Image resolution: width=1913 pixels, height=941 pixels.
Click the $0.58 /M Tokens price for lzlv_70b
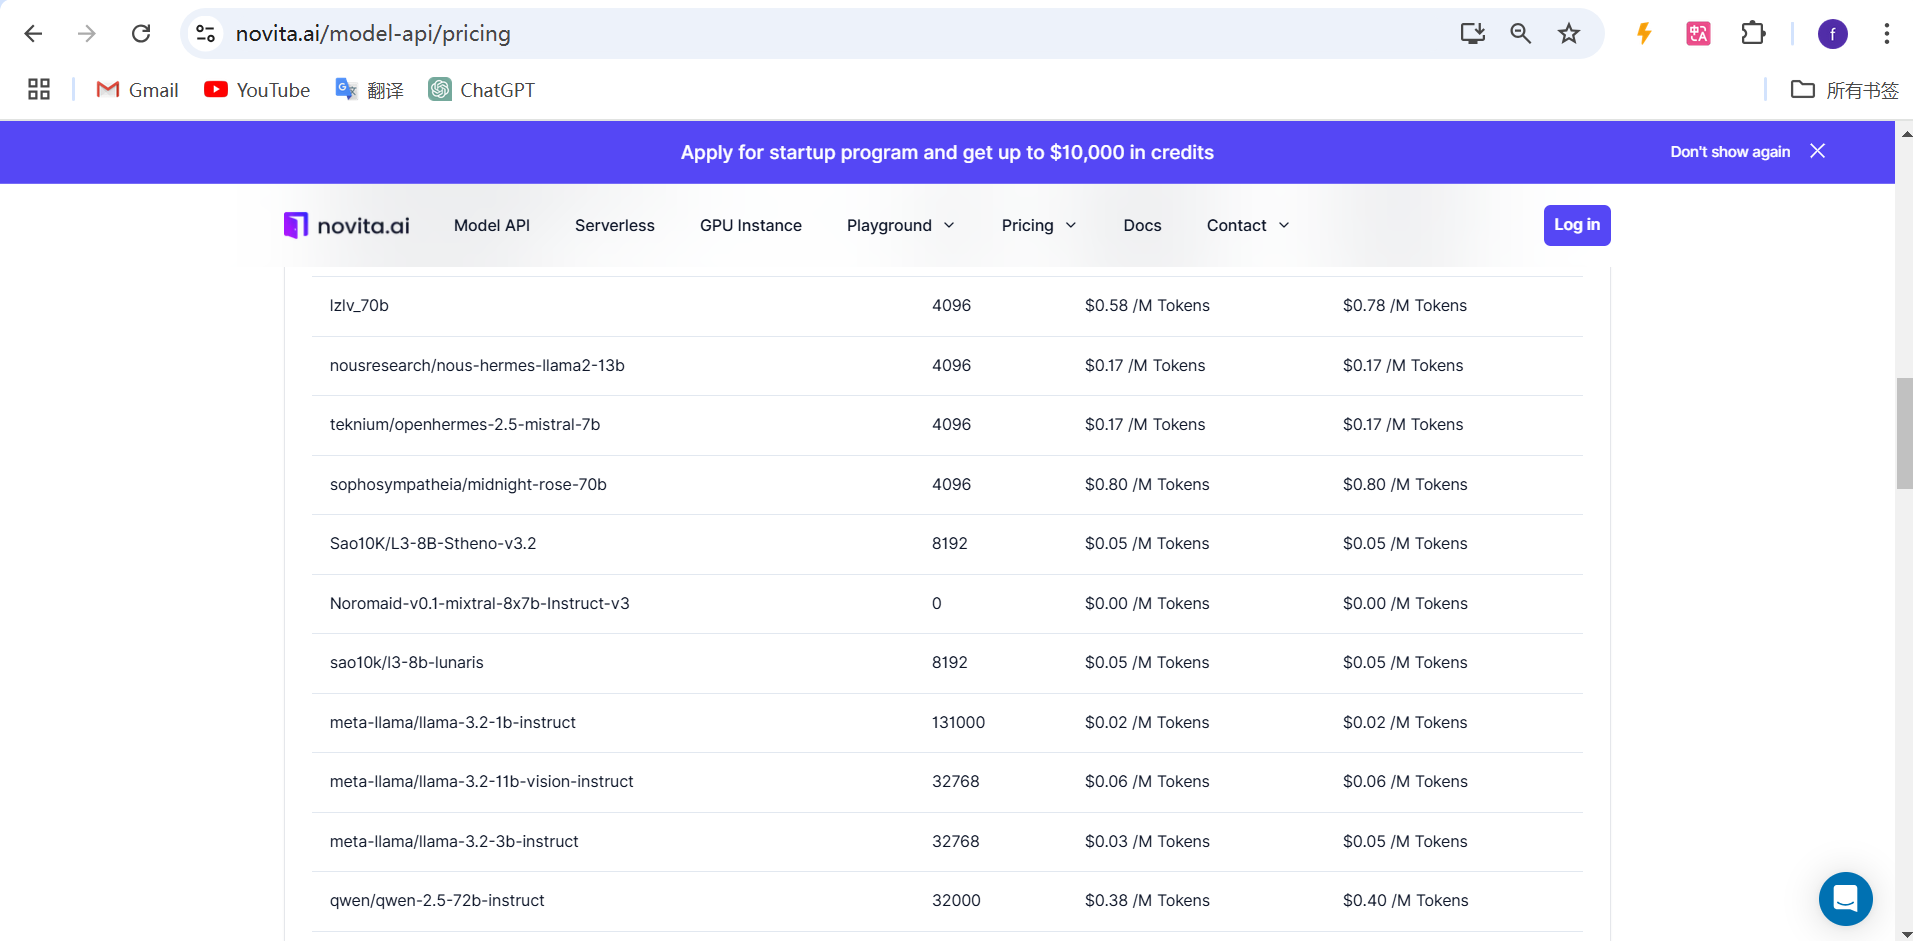1147,306
